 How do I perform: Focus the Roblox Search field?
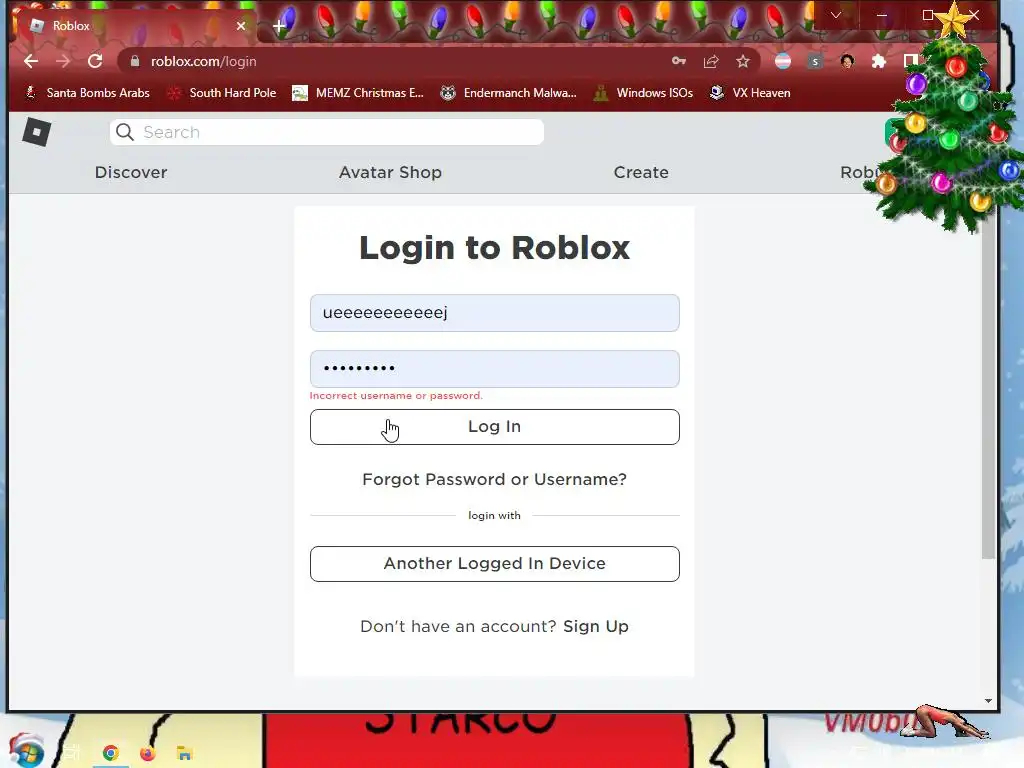327,133
